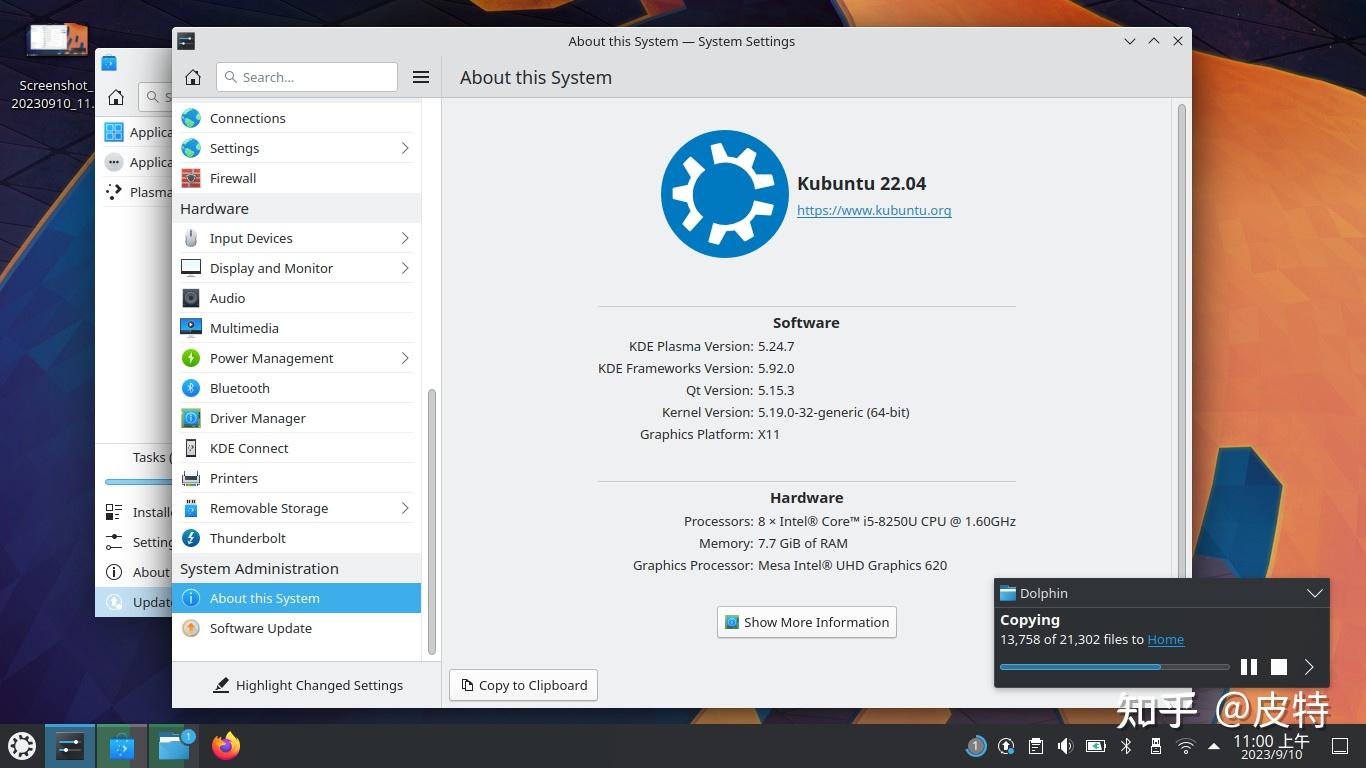Open the System Settings hamburger menu

coord(421,76)
